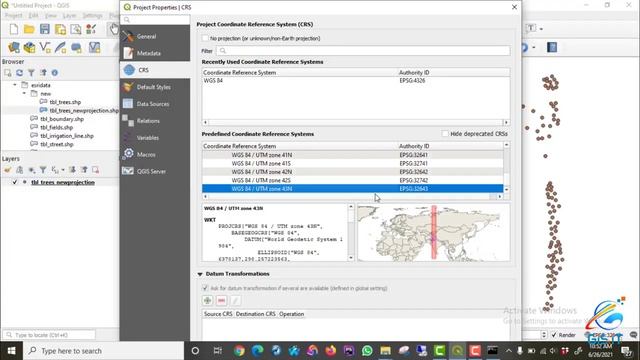The width and height of the screenshot is (640, 360).
Task: Click Add Selected Layers icon in Browser
Action: coord(8,73)
